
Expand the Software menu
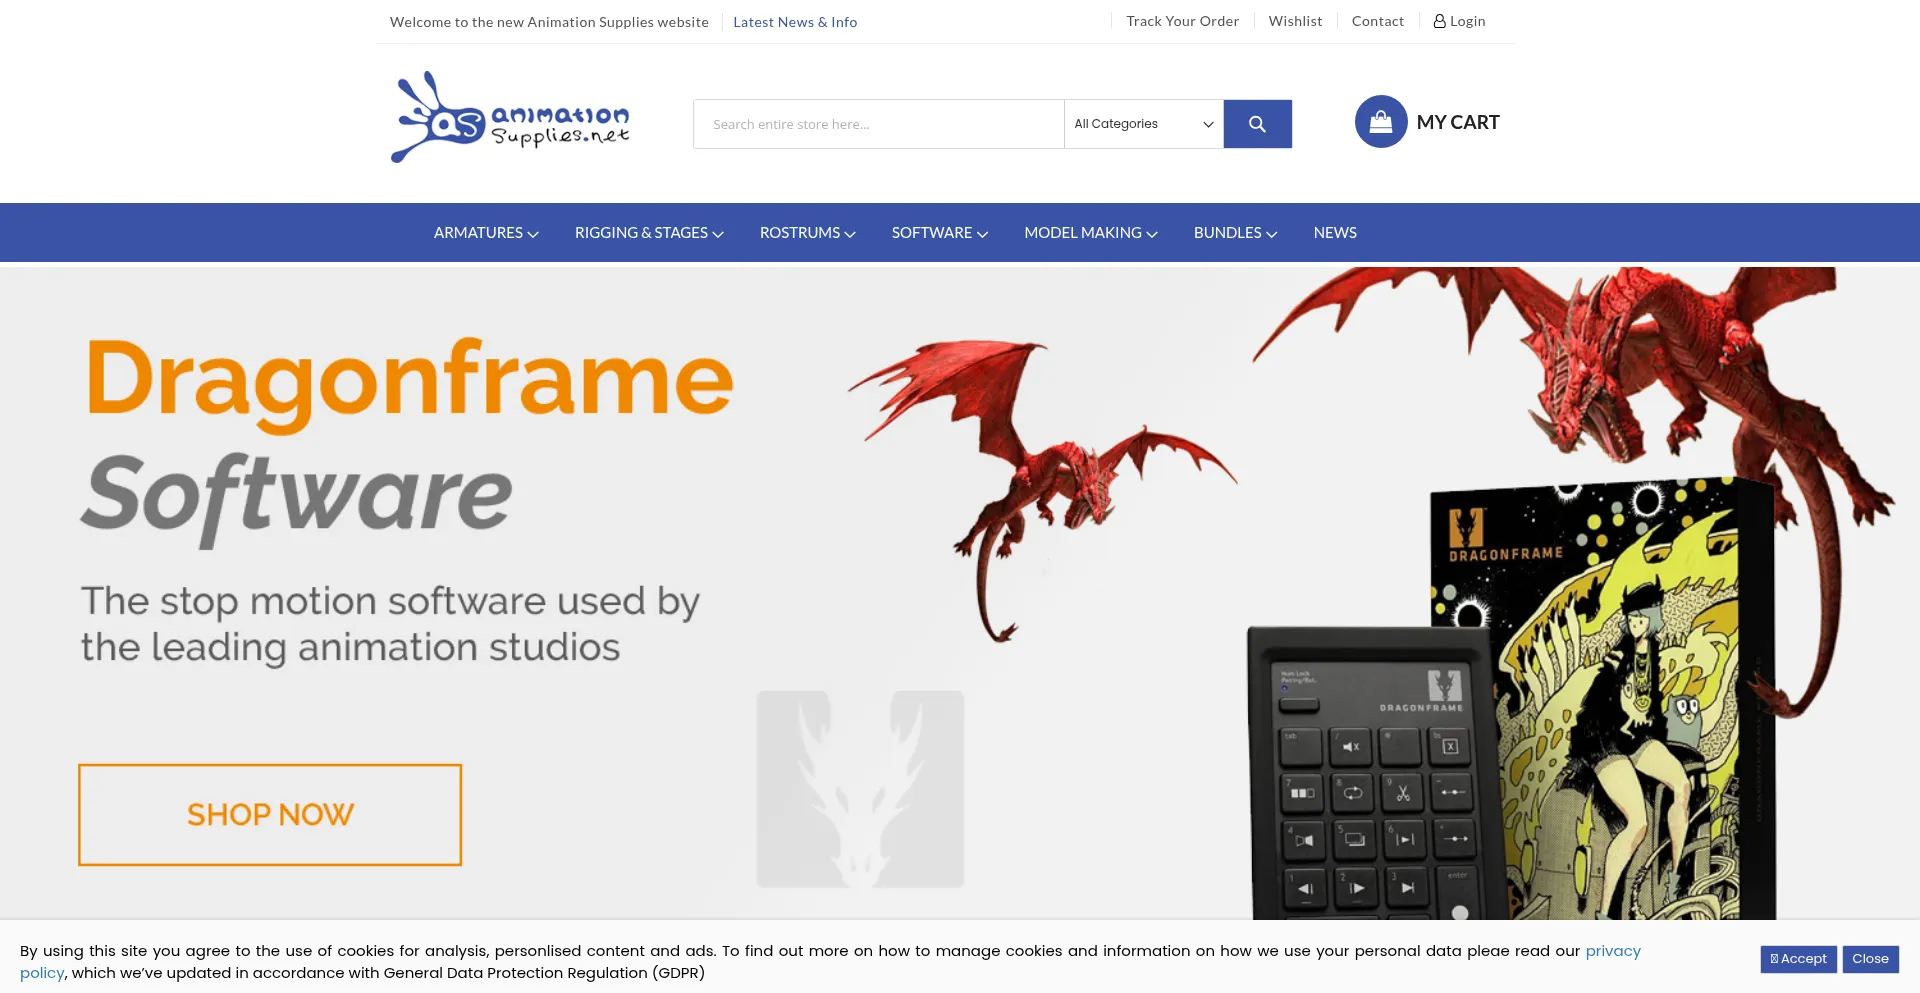click(x=940, y=233)
